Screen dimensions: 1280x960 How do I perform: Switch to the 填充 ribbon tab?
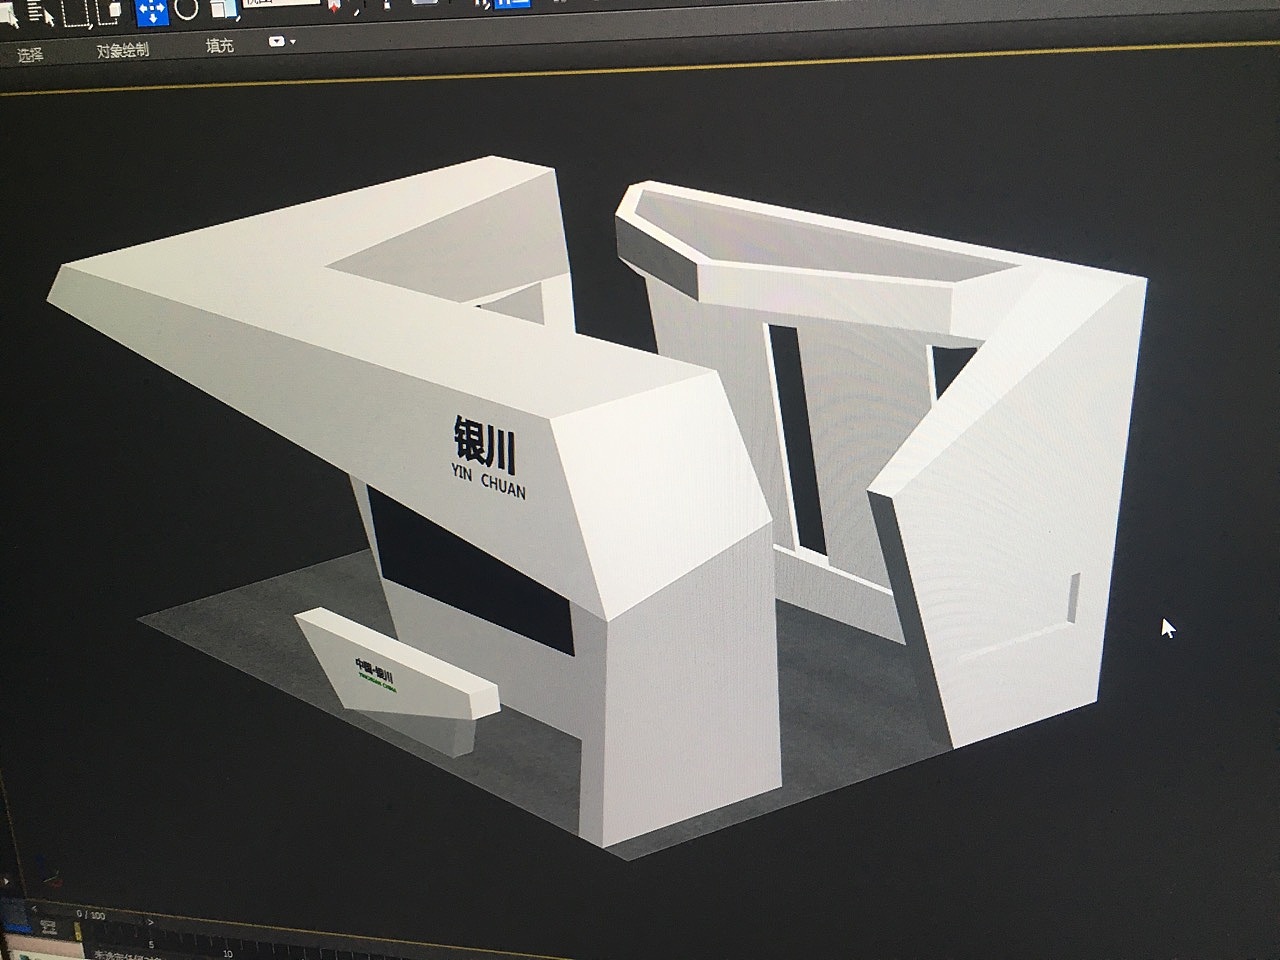coord(219,46)
